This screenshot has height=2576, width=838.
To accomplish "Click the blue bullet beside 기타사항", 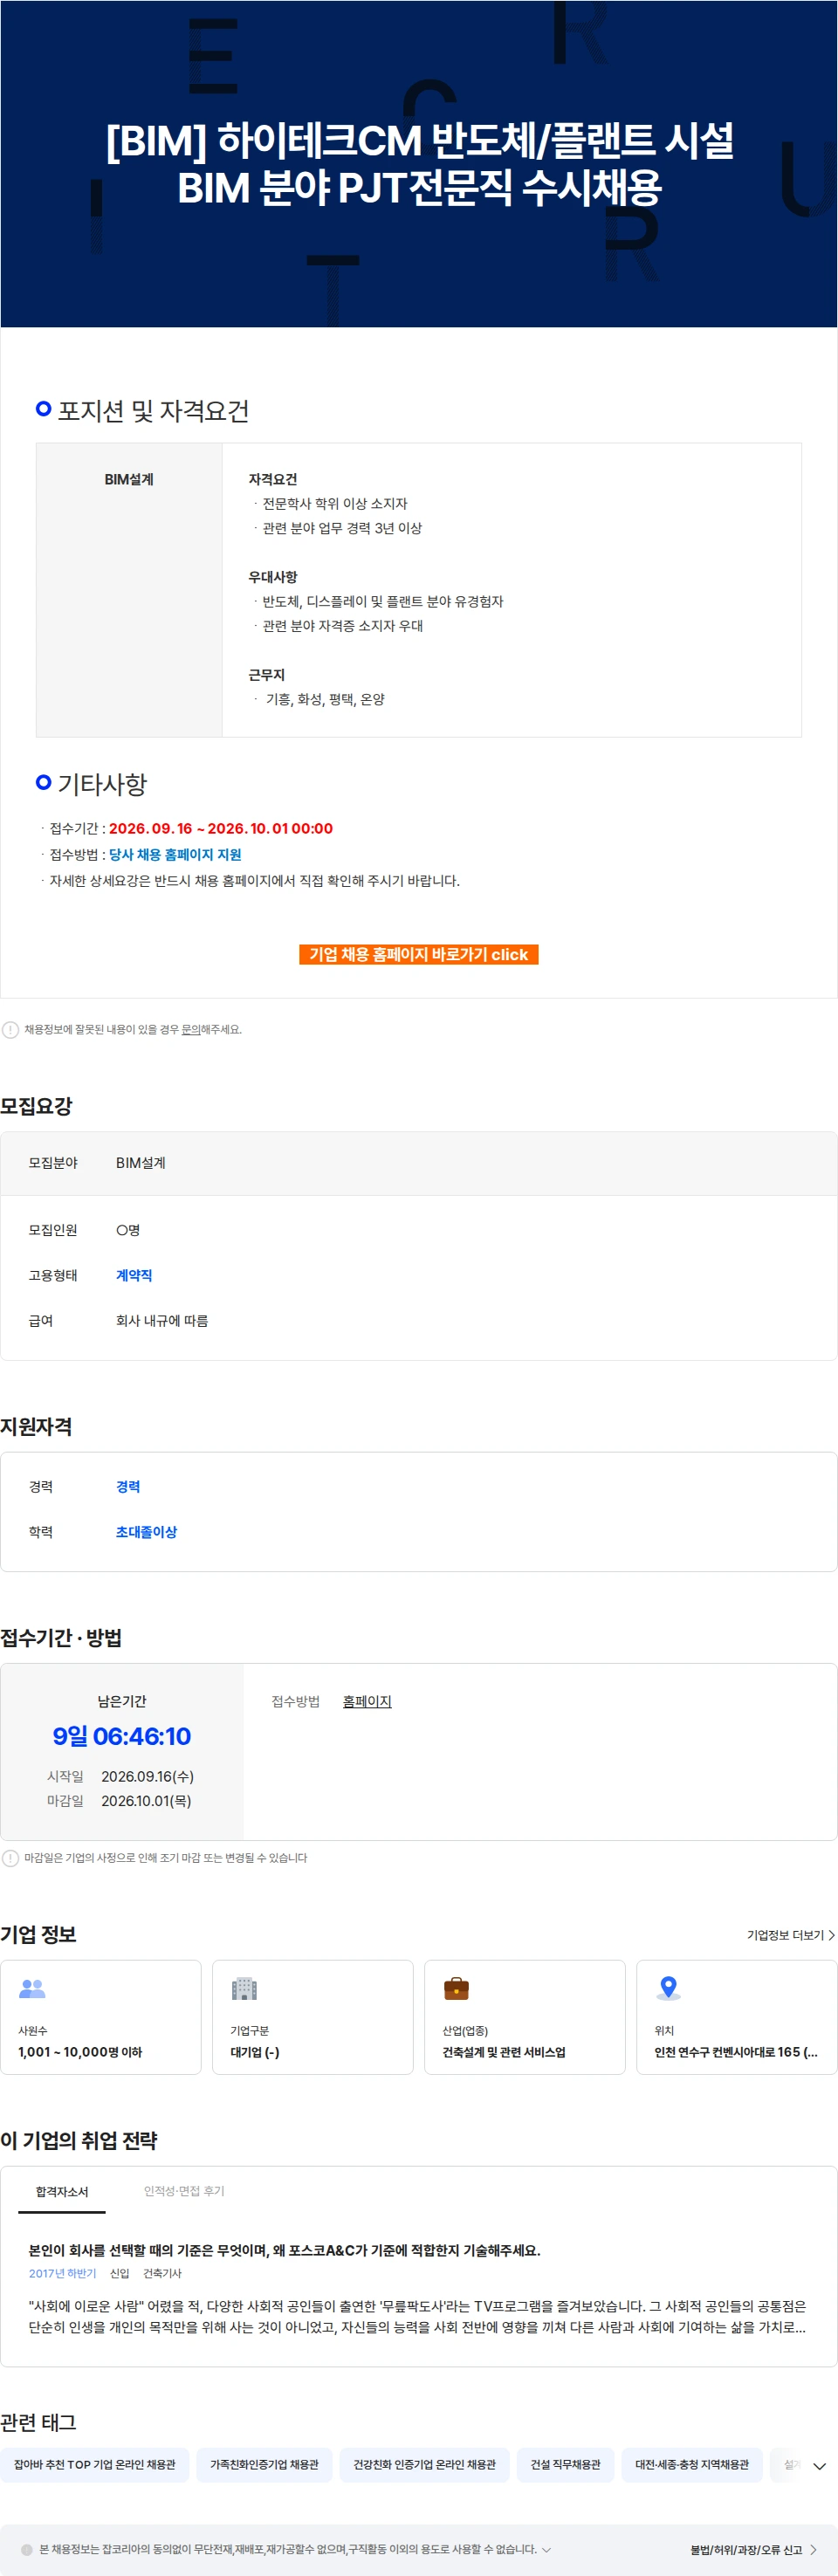I will click(43, 782).
